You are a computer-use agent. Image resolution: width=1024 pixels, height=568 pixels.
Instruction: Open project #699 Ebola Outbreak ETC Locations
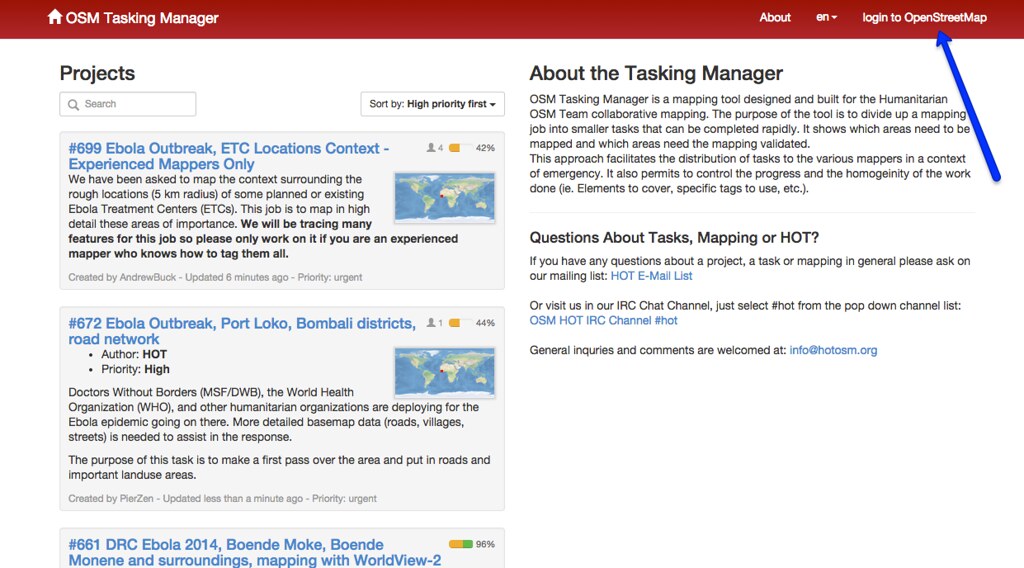229,156
